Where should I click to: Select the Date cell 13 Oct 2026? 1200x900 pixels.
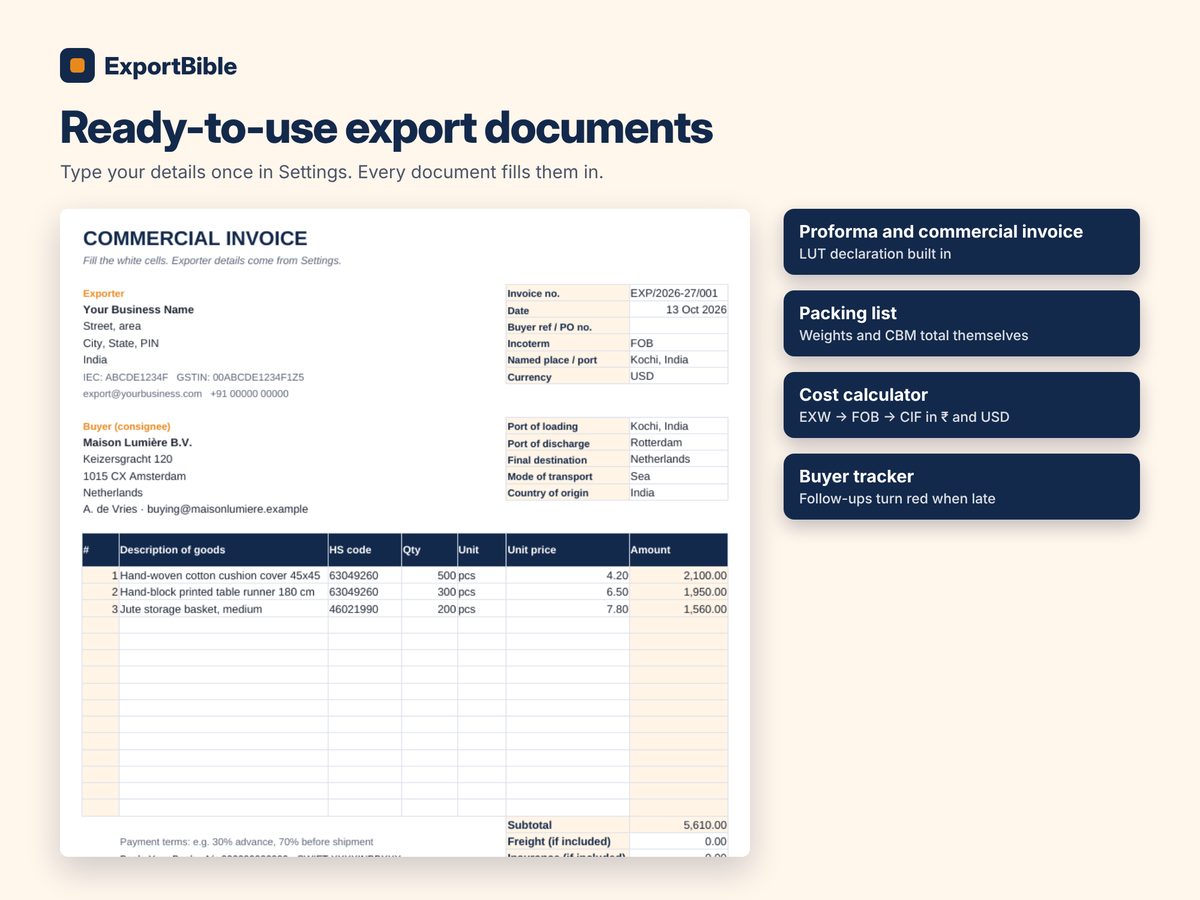tap(678, 310)
